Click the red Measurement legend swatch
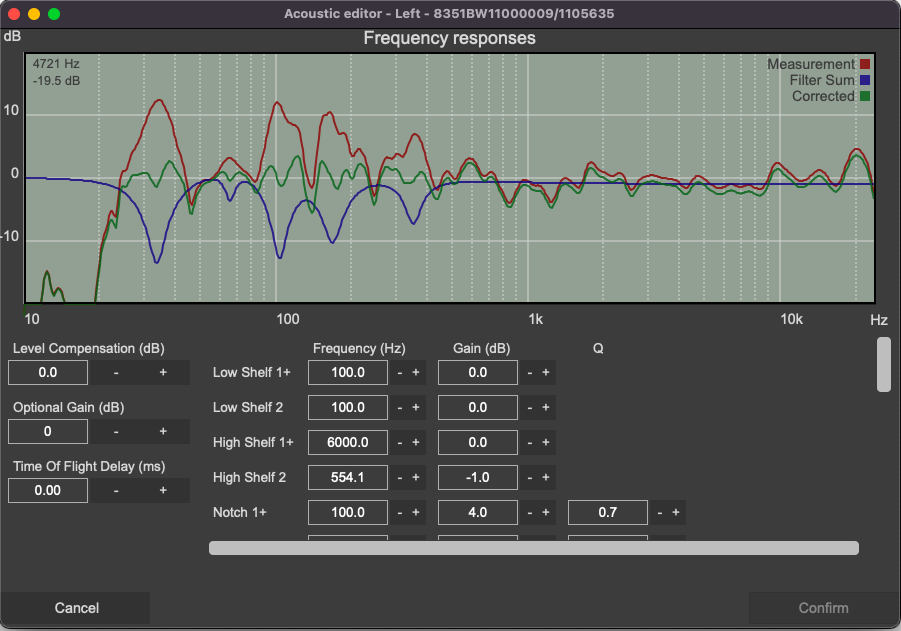 pyautogui.click(x=866, y=64)
